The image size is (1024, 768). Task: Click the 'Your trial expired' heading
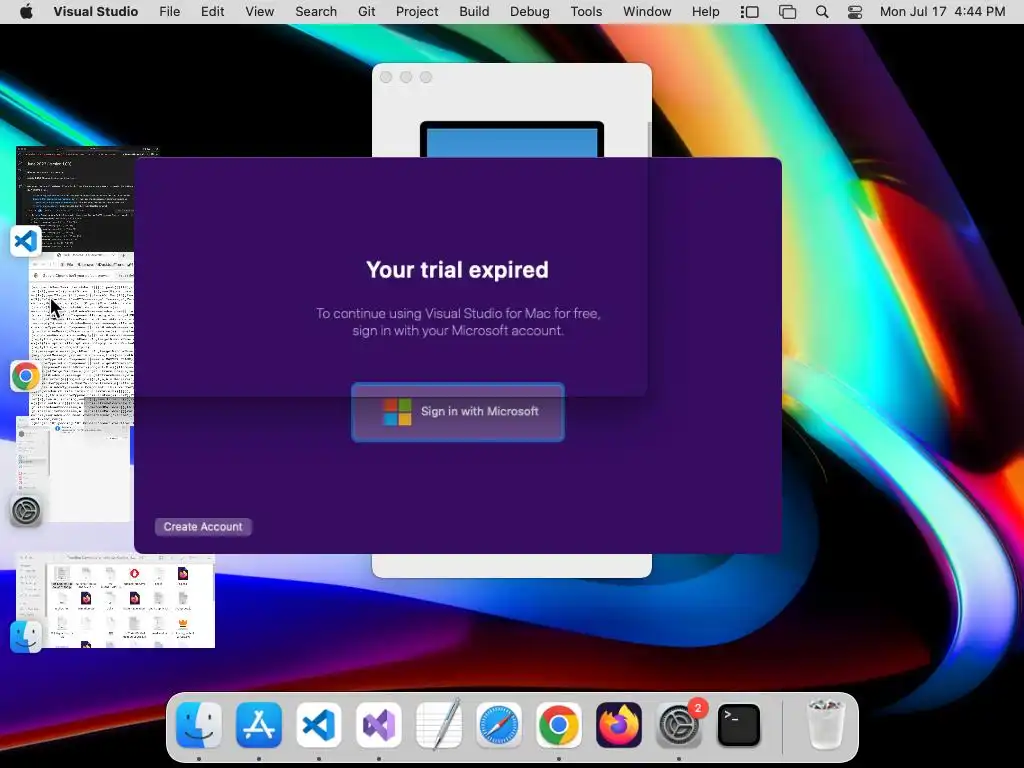[457, 270]
